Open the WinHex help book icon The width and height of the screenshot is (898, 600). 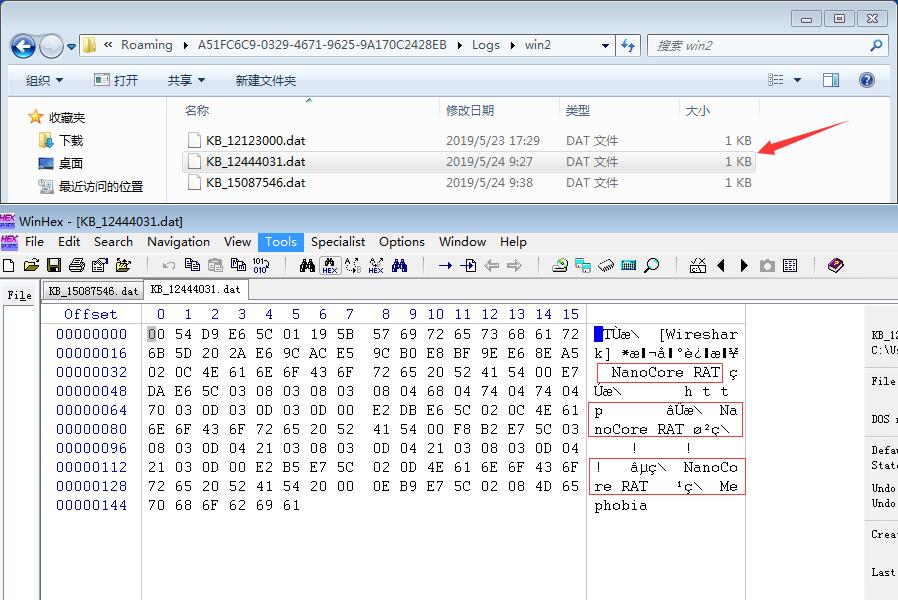pyautogui.click(x=833, y=265)
